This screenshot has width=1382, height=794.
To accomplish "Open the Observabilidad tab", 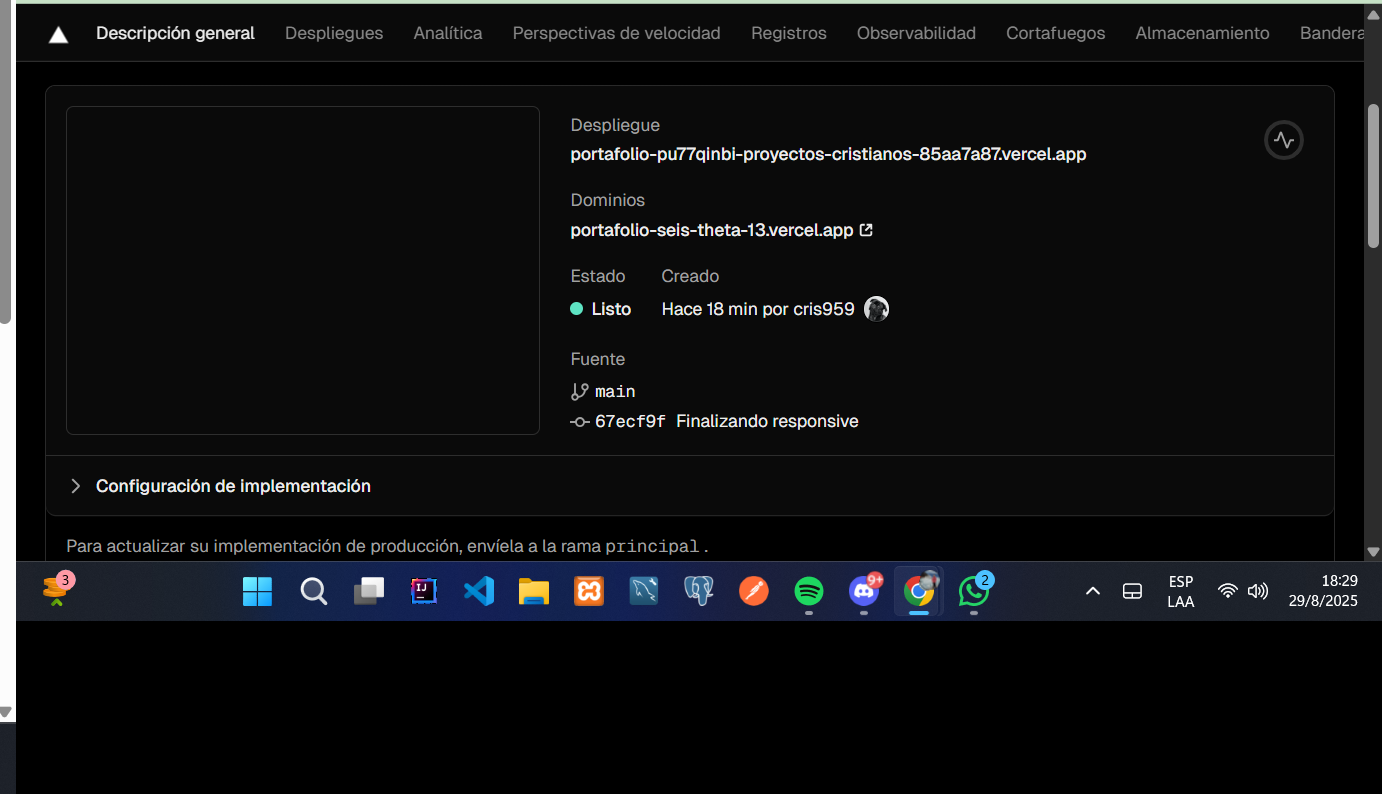I will click(x=916, y=33).
